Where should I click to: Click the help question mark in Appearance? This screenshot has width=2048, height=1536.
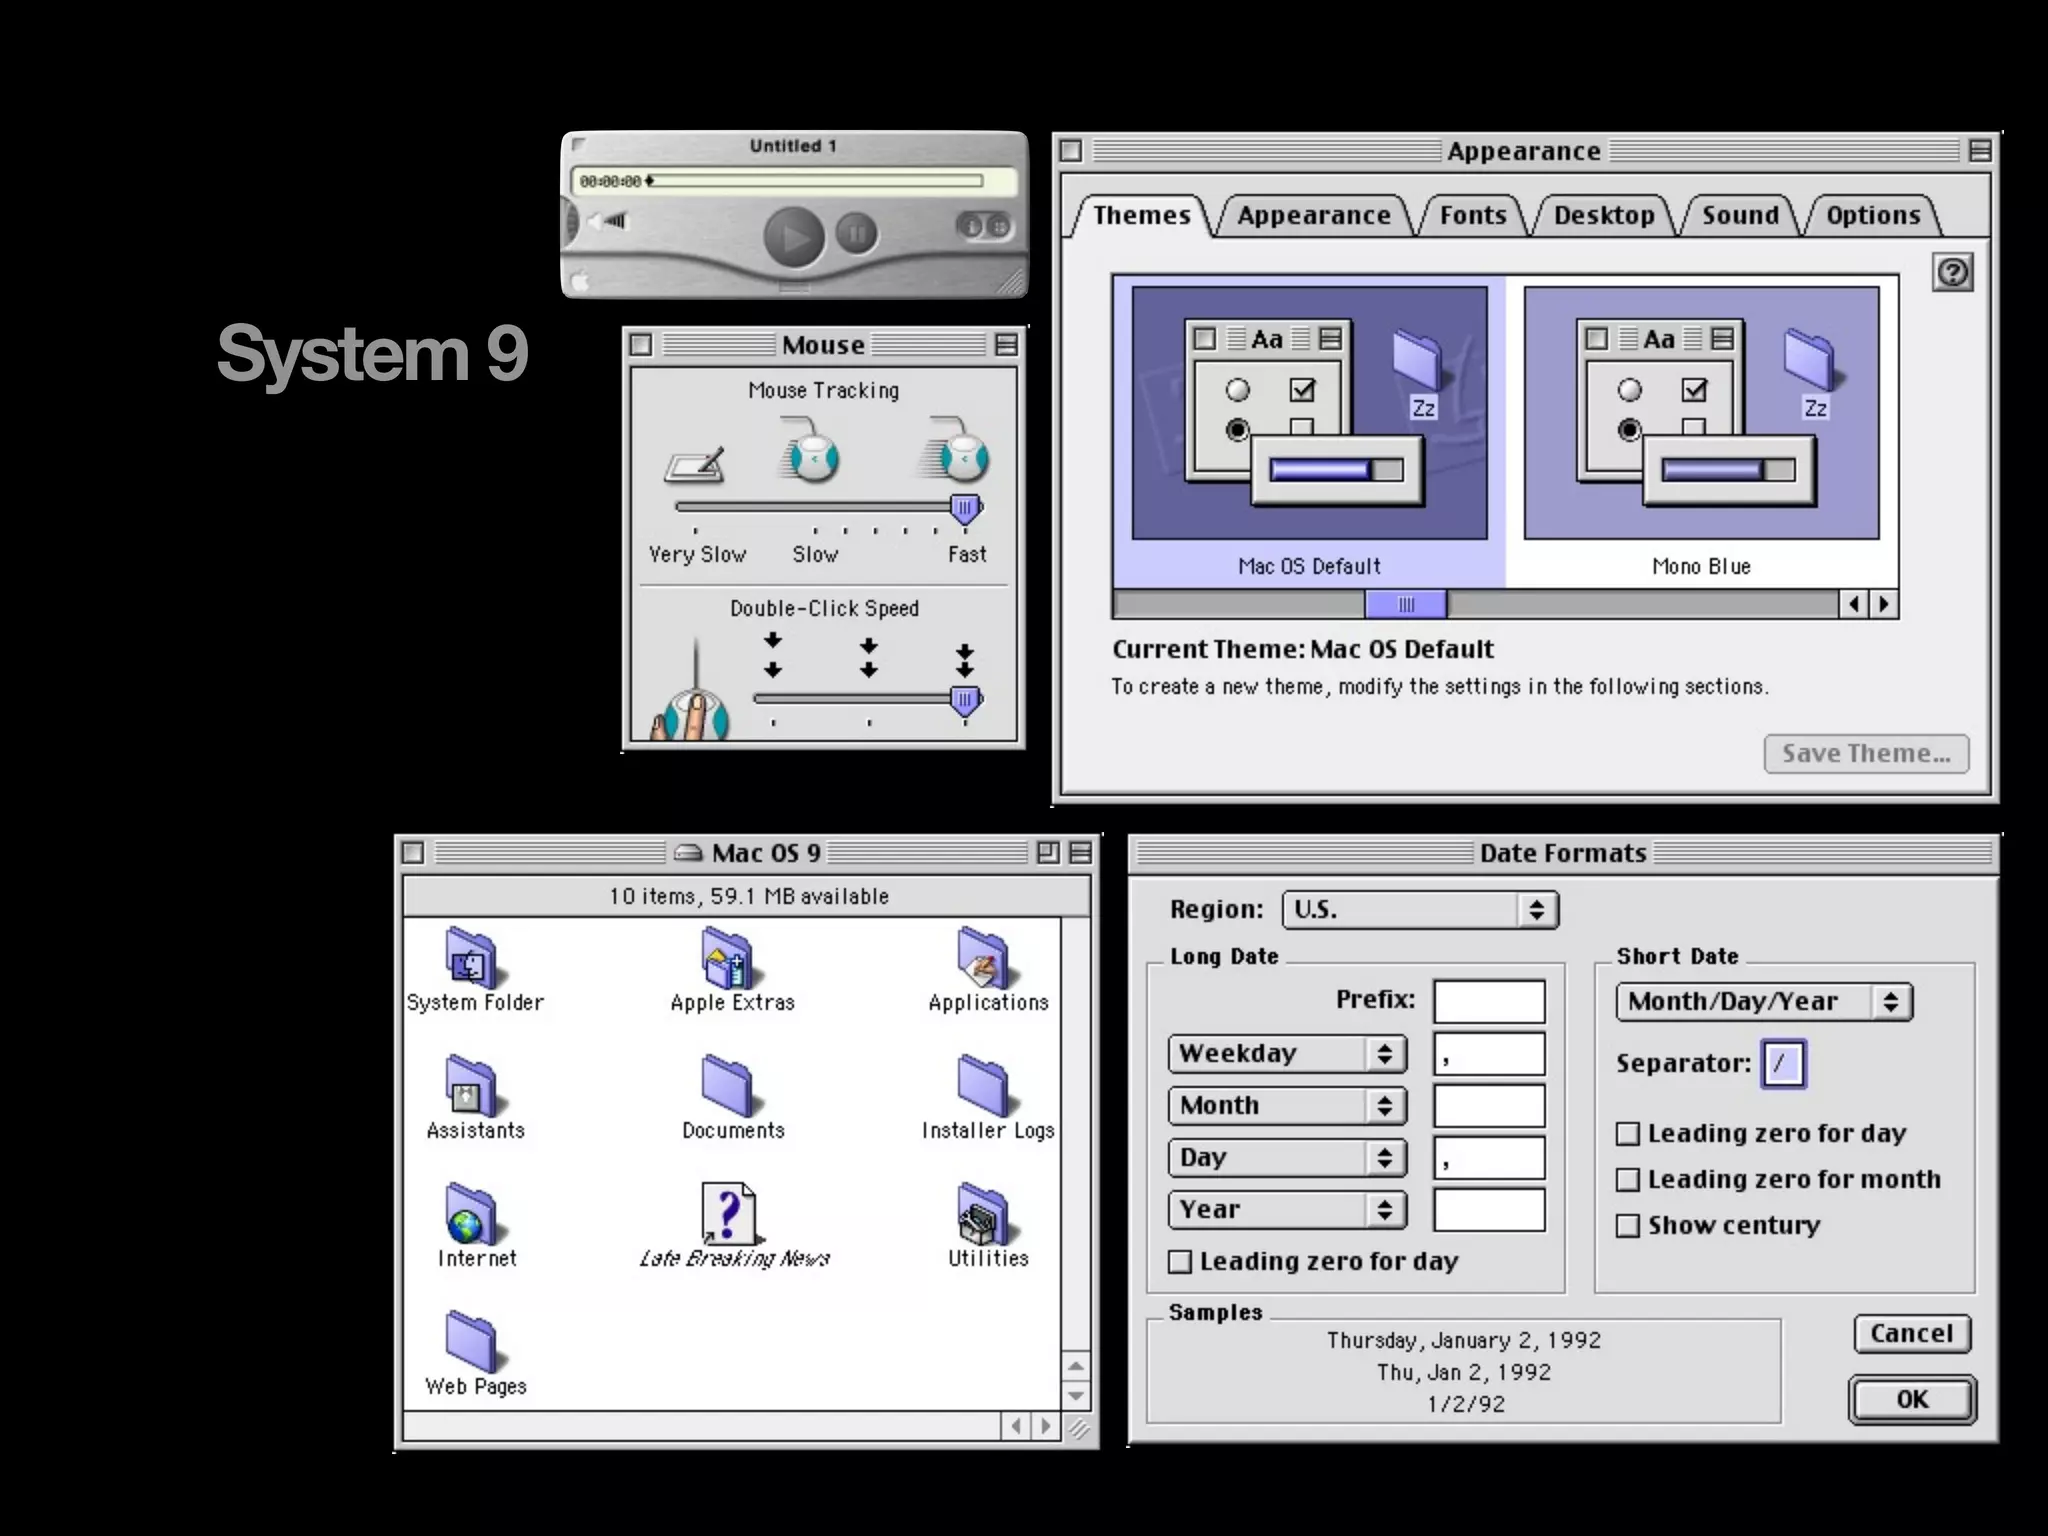coord(1953,272)
